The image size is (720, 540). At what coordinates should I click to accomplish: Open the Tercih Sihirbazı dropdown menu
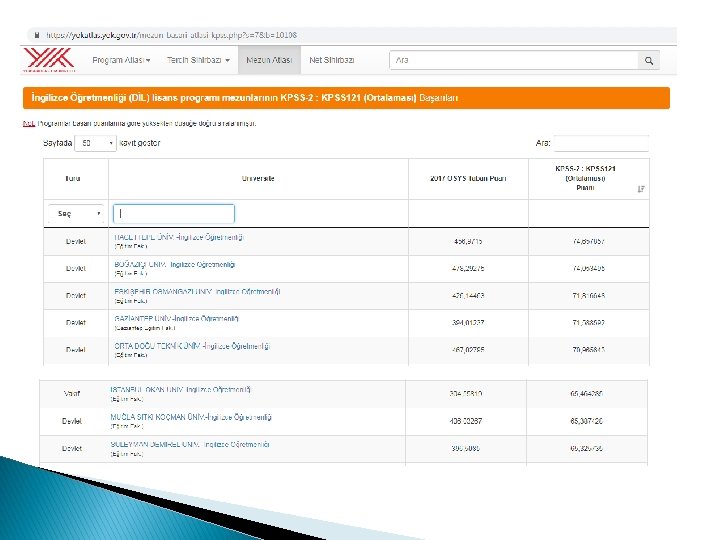pos(198,60)
